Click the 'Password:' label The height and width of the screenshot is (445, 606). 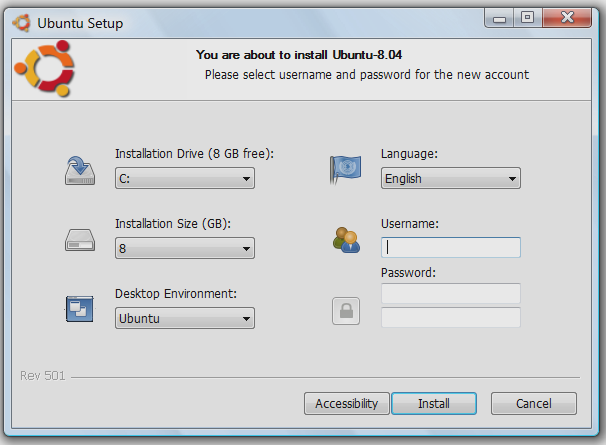[408, 273]
